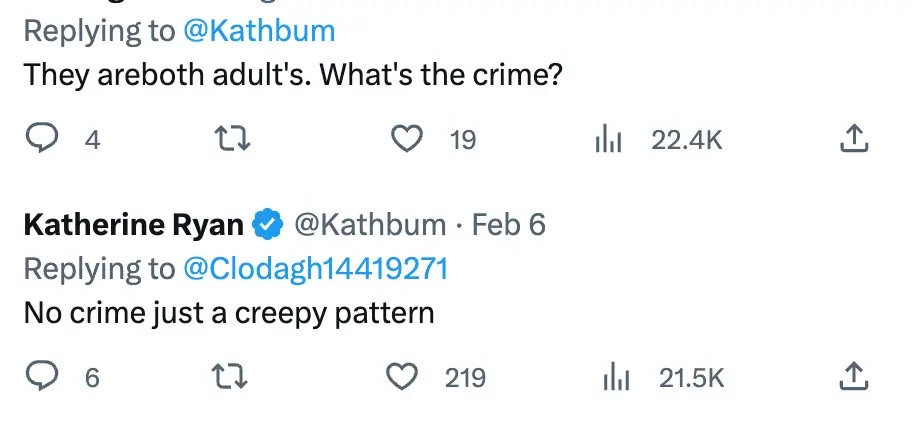
Task: Click the @Kathbum handle beside verified badge
Action: 368,225
